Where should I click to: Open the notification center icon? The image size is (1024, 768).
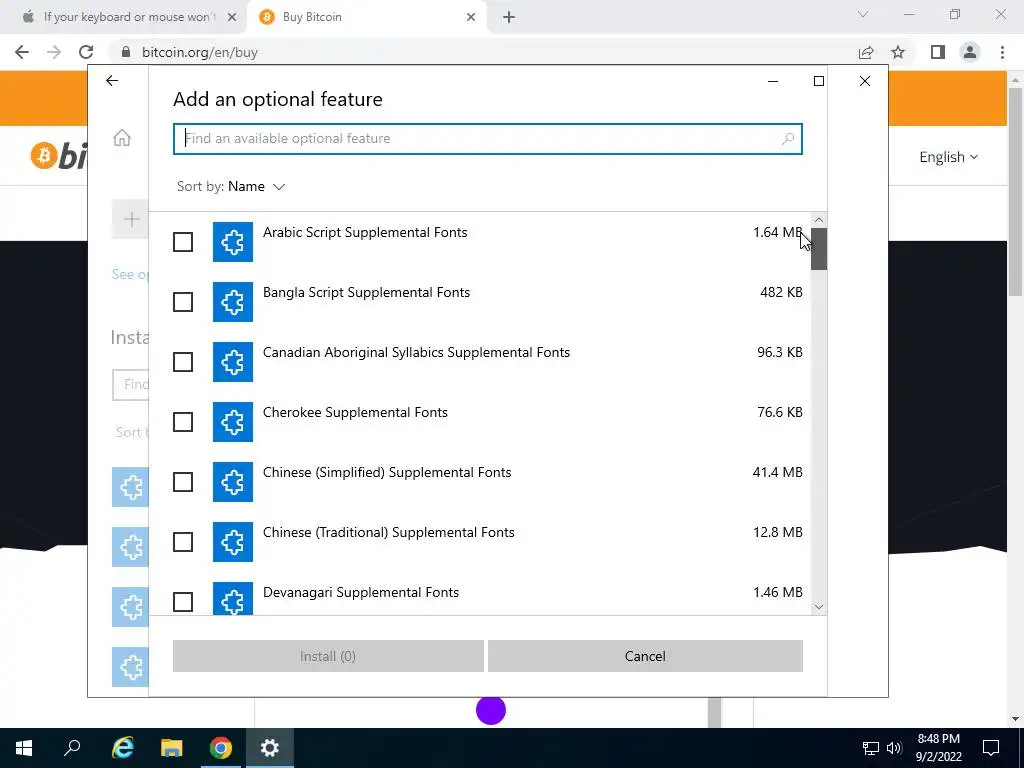(x=991, y=748)
